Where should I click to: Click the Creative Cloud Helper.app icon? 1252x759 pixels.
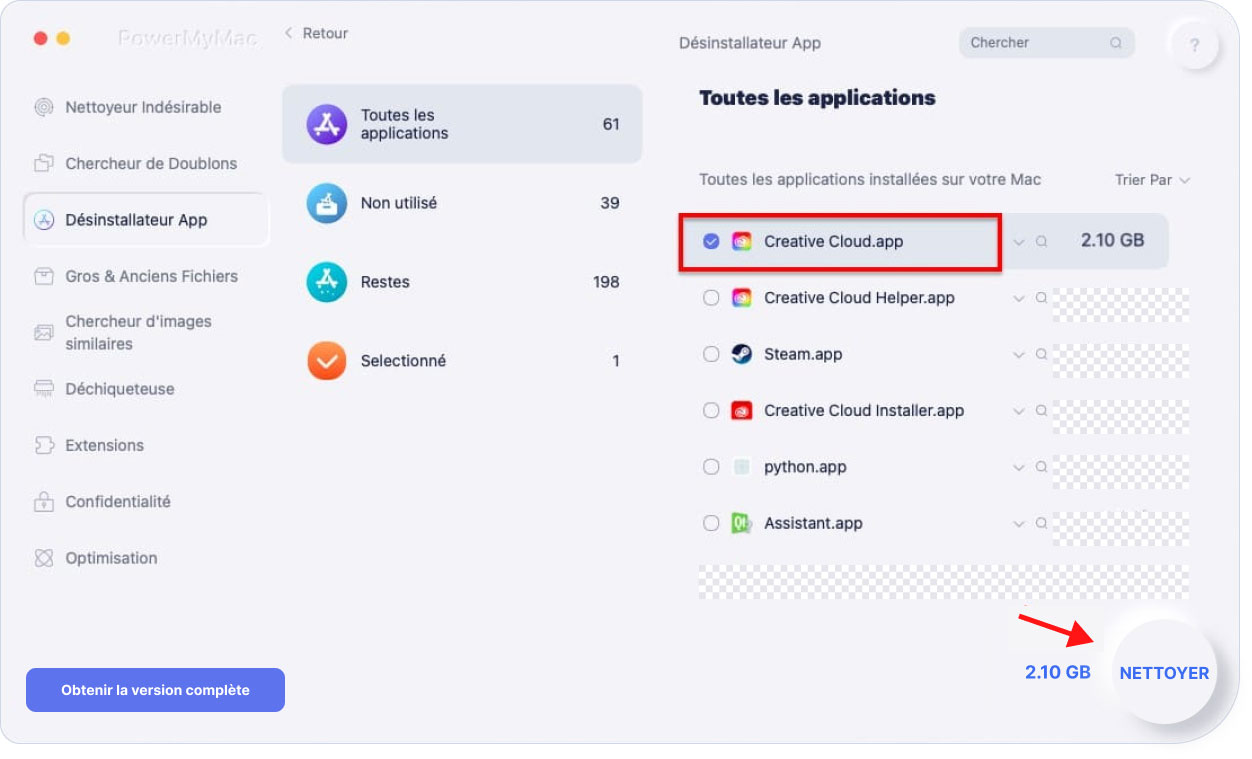(x=741, y=298)
